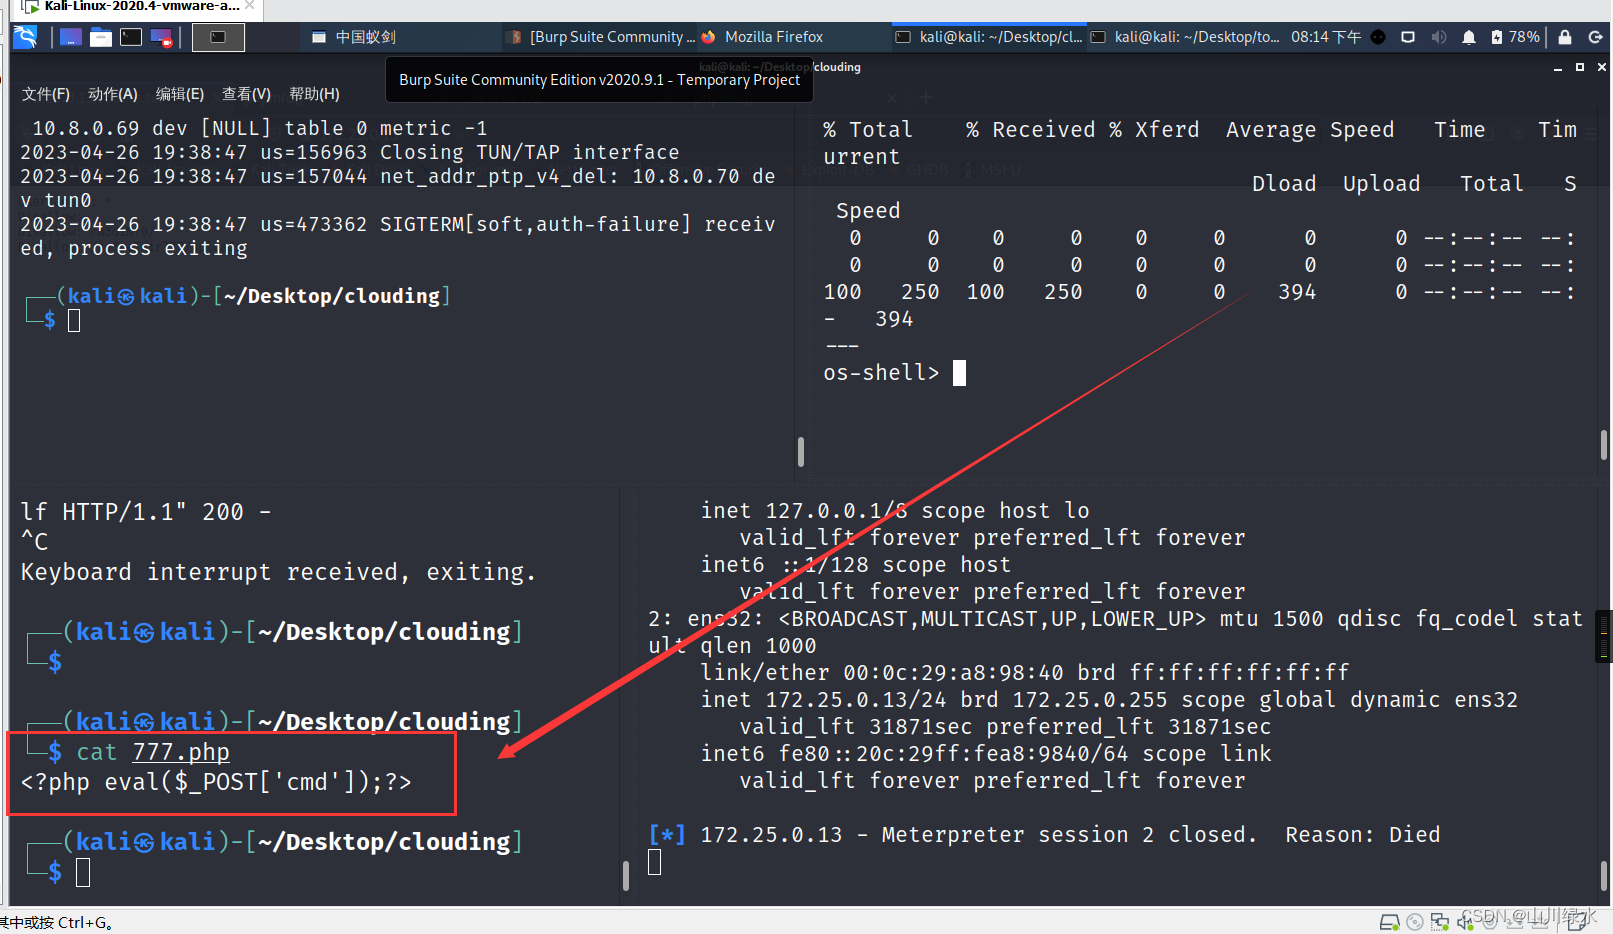The image size is (1613, 934).
Task: Click the VMware hard disk status icon
Action: [1390, 922]
